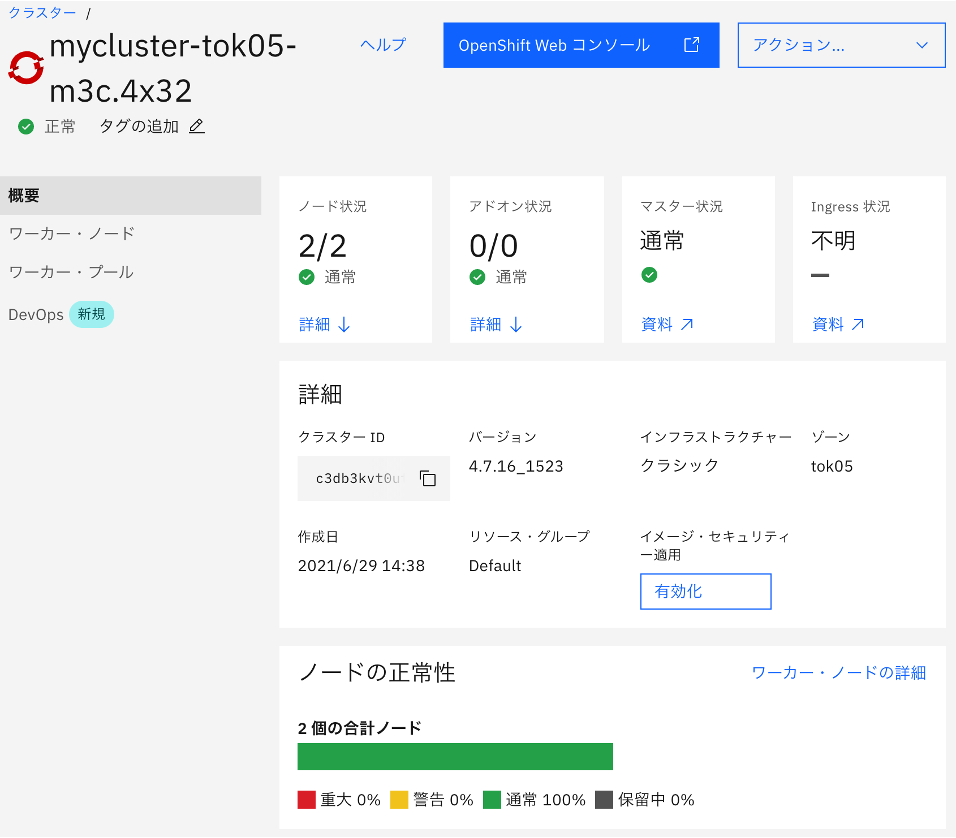This screenshot has width=956, height=838.
Task: Click the cluster name mycluster-tok05-m3c.4x32
Action: pyautogui.click(x=173, y=68)
